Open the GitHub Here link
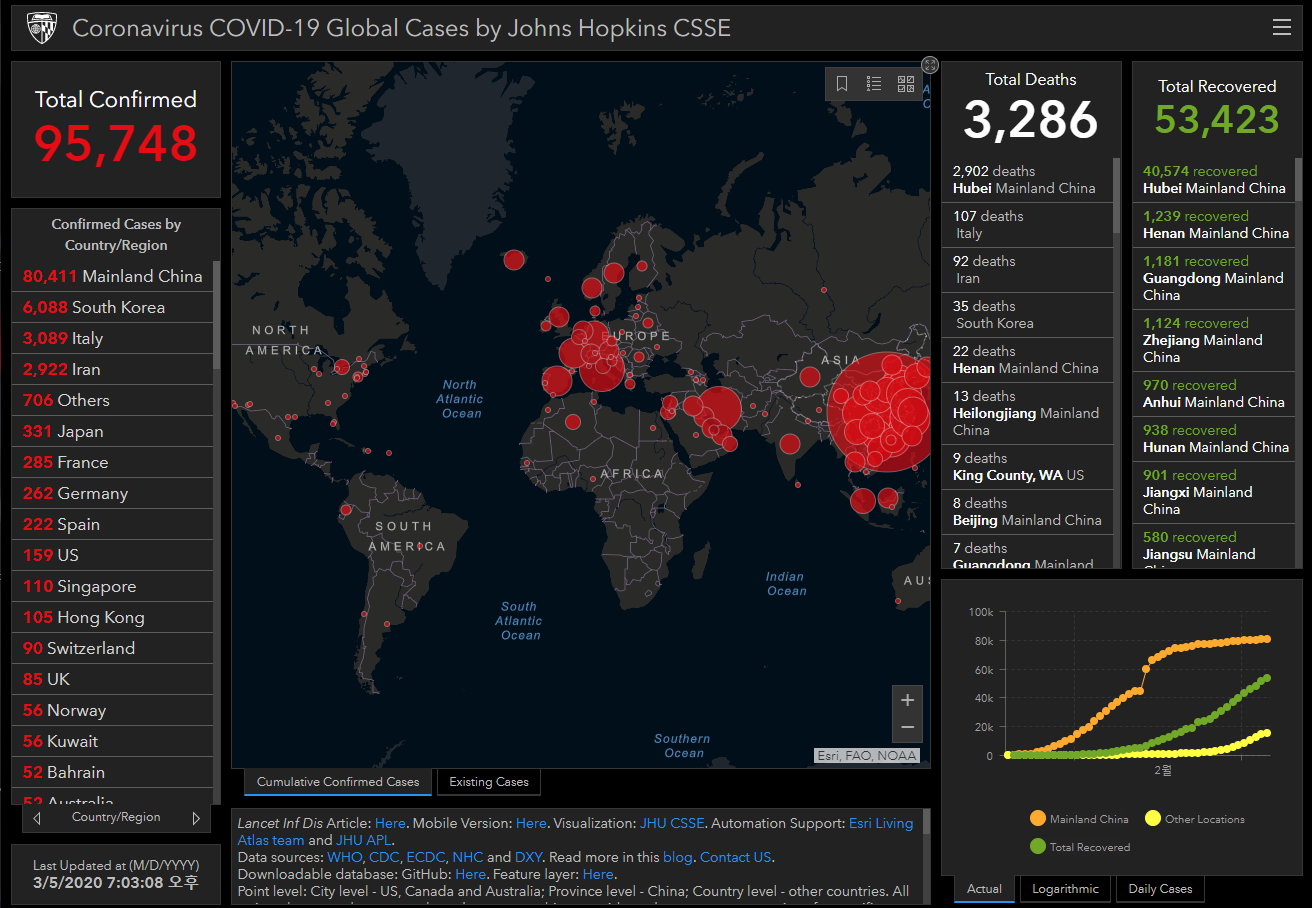The image size is (1312, 908). click(x=470, y=874)
